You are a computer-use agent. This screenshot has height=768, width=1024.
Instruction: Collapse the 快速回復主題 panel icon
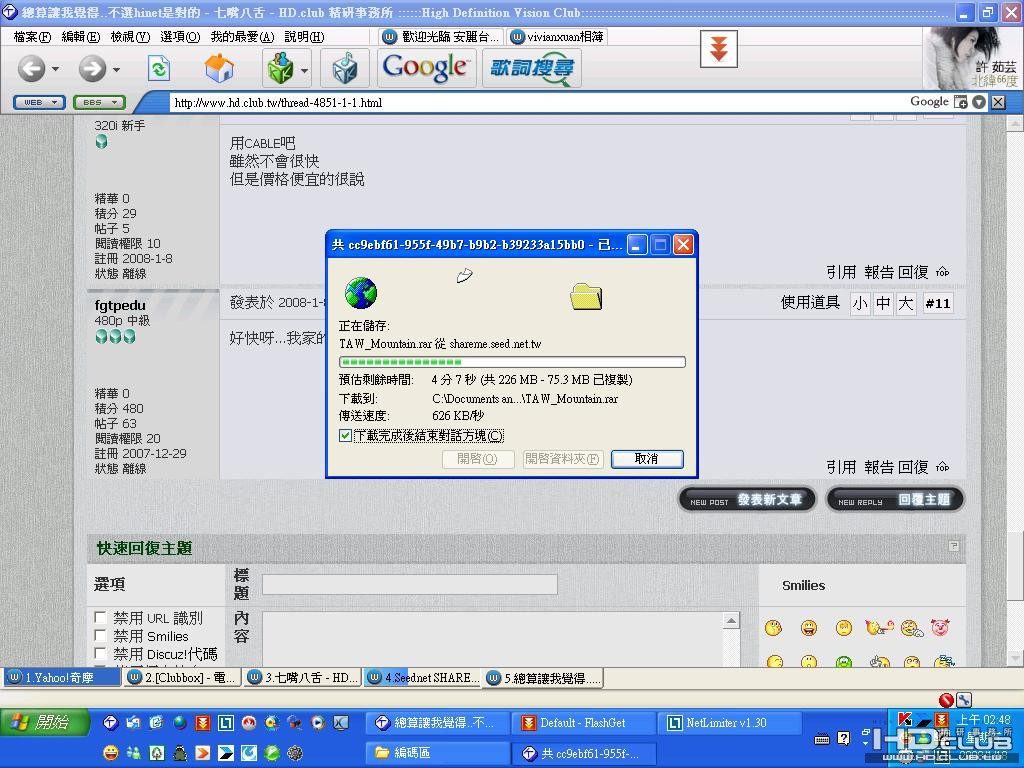954,546
